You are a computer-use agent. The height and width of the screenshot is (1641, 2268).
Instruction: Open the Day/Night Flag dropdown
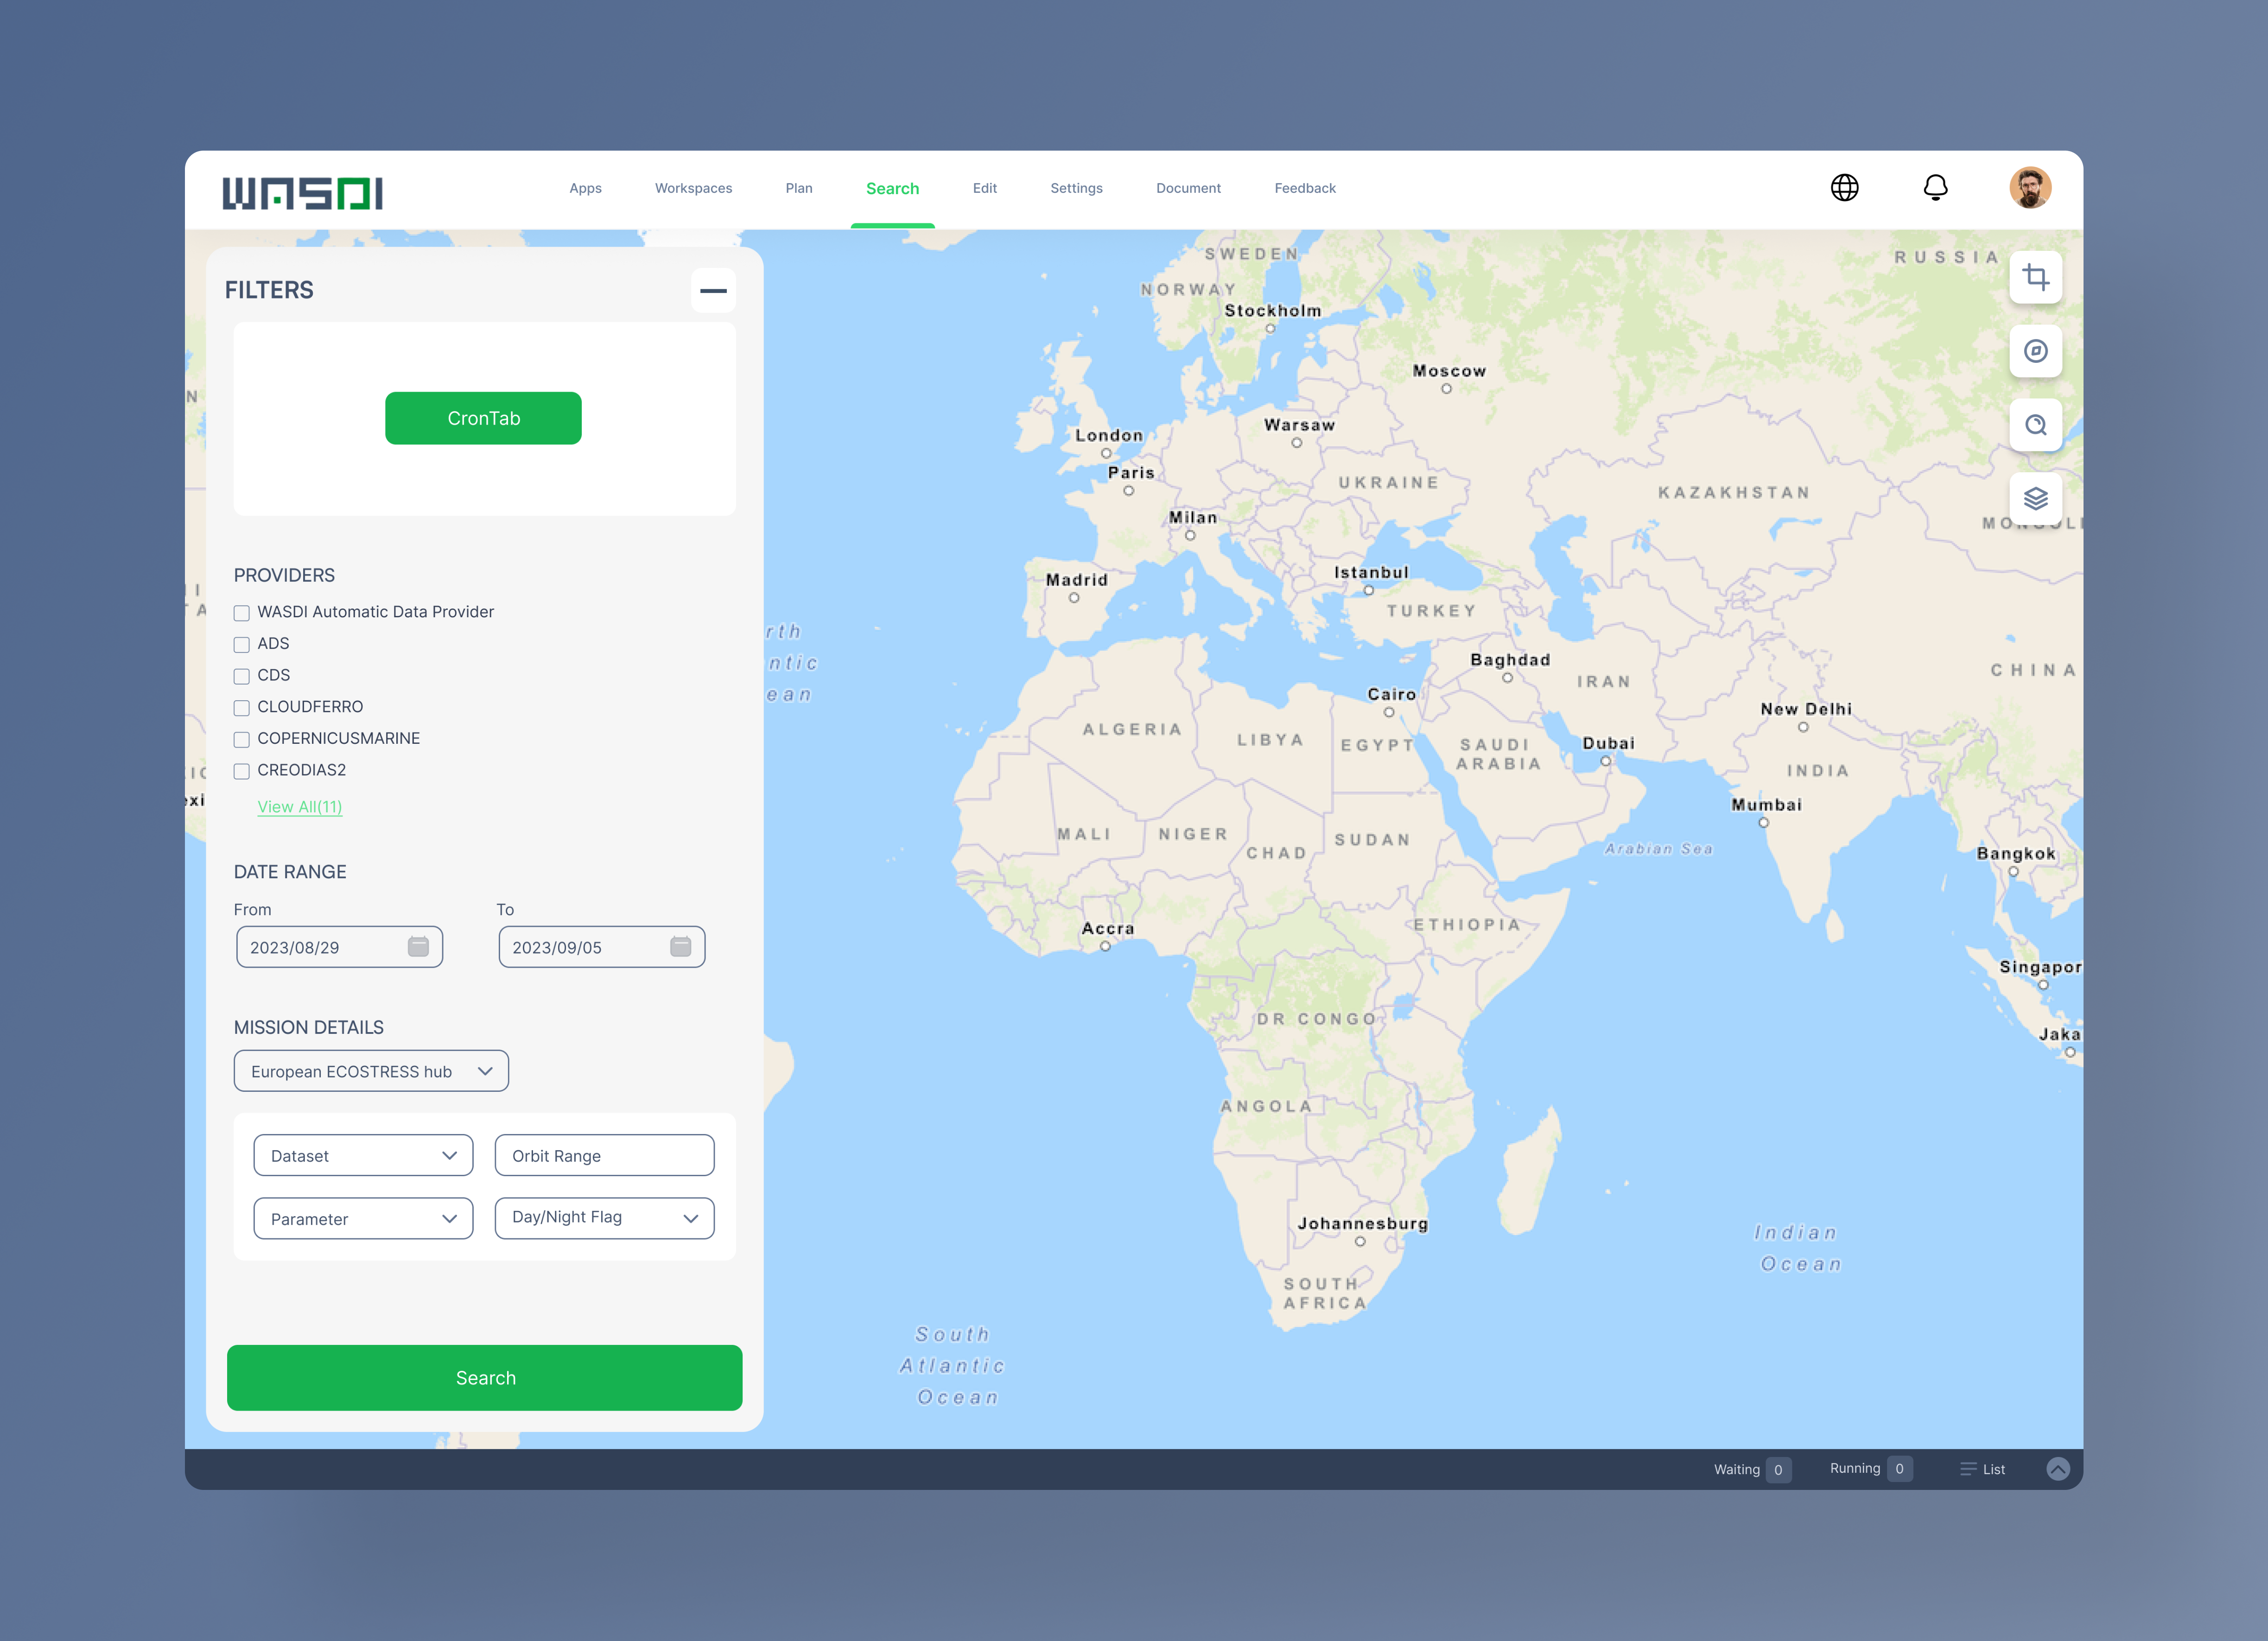[x=604, y=1218]
